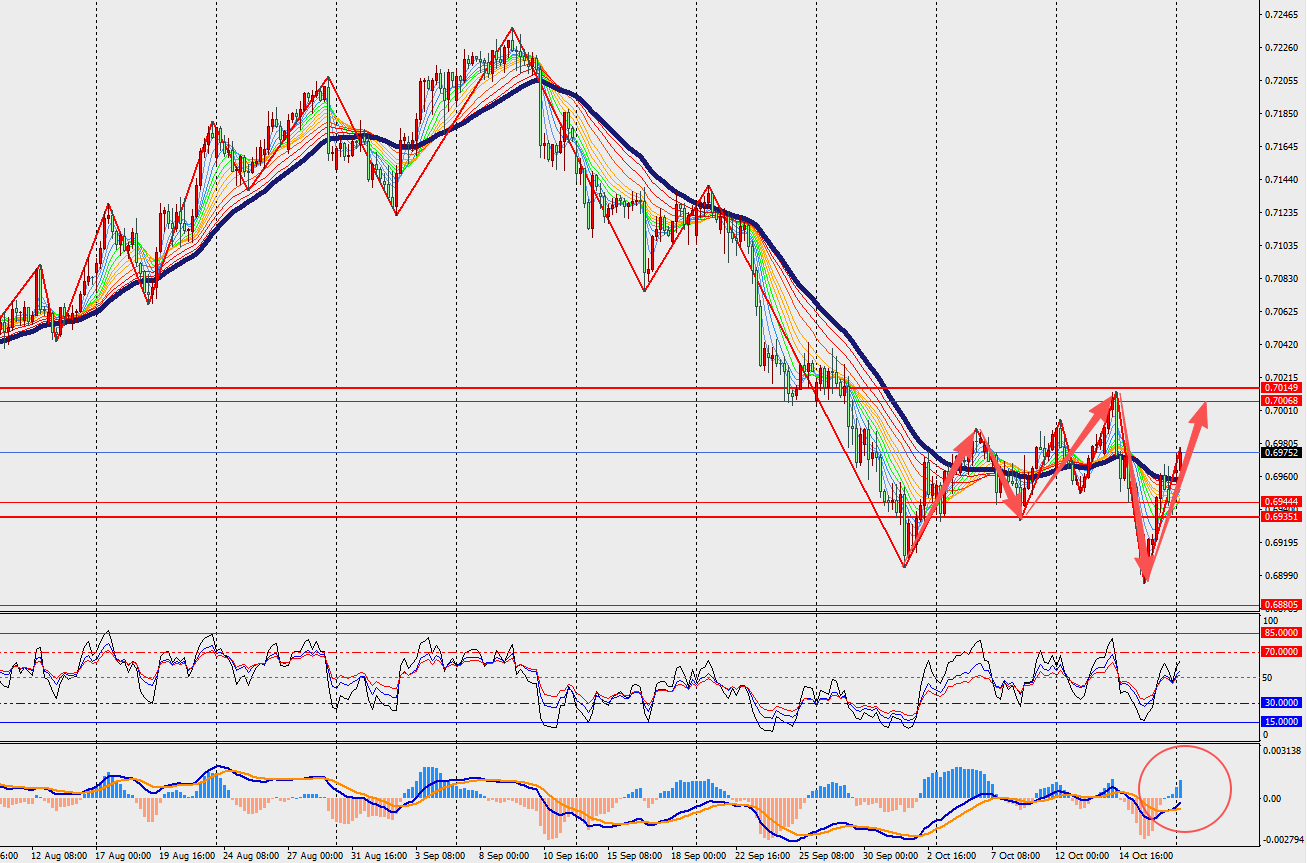Click the 0.69195 price scale label

[x=1281, y=542]
